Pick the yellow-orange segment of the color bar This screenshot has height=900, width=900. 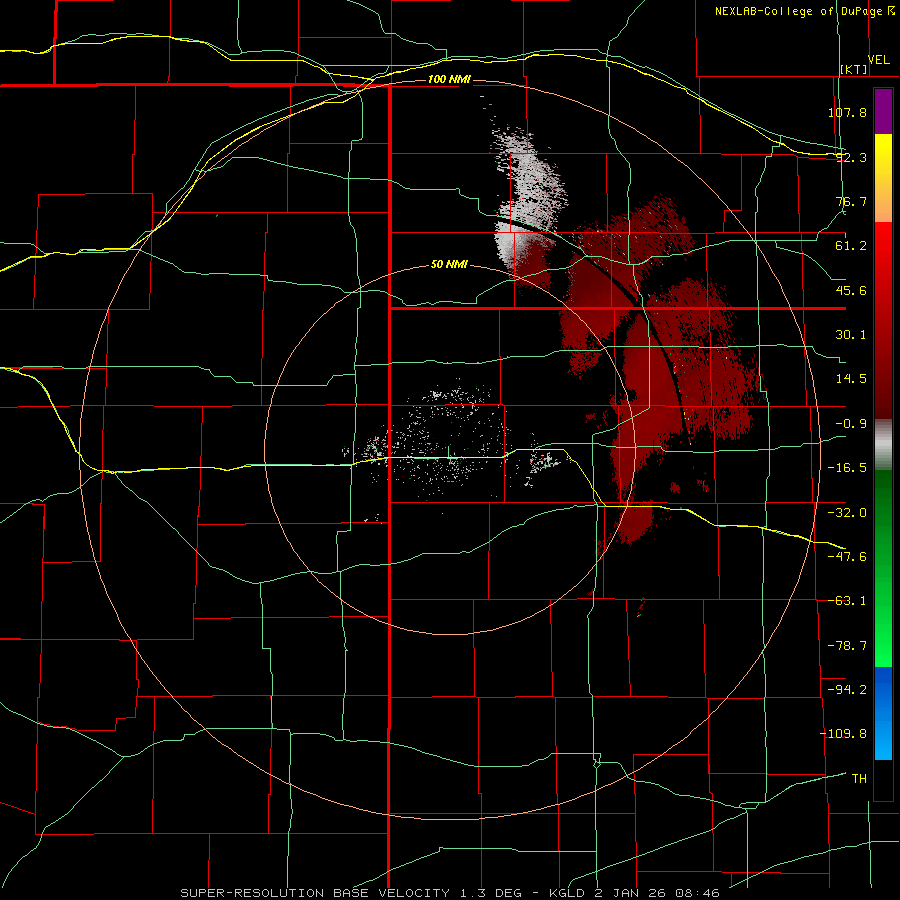[x=883, y=178]
